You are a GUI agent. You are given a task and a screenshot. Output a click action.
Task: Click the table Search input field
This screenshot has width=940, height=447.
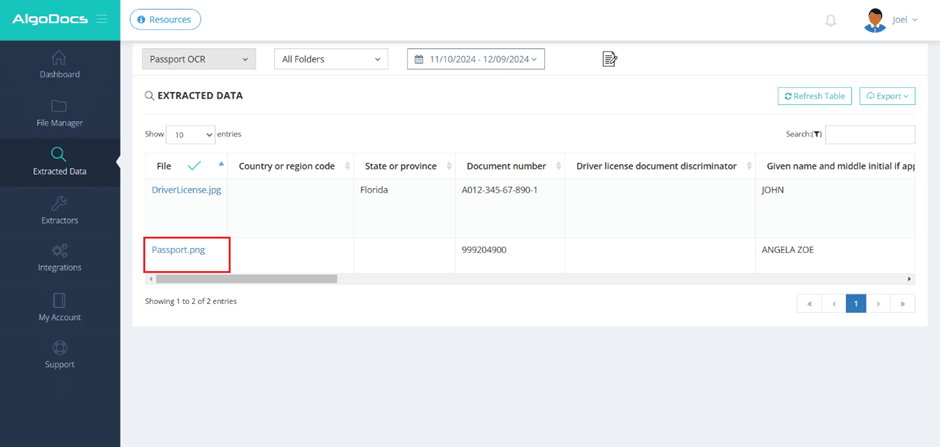(x=869, y=134)
